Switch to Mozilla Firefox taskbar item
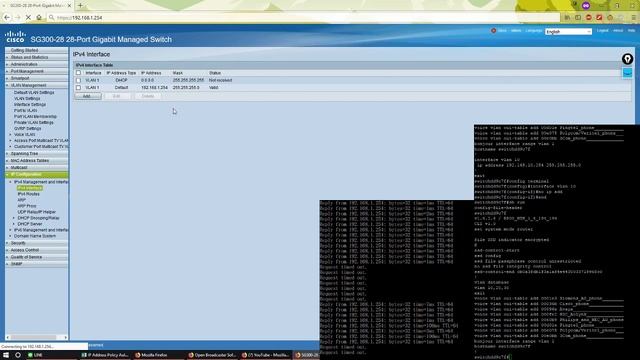This screenshot has height=360, width=640. coord(151,355)
